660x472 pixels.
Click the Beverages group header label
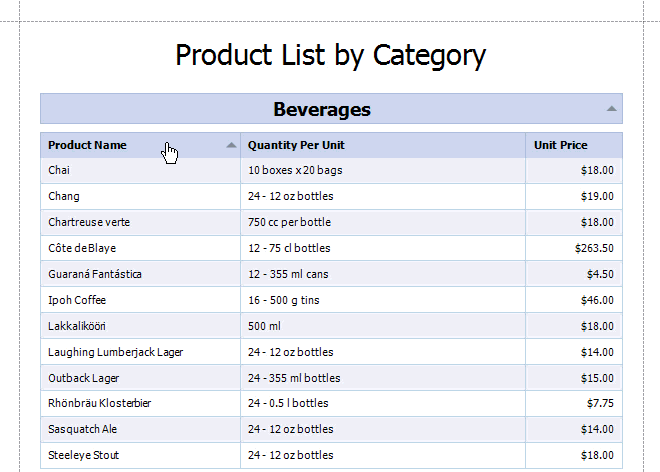[x=322, y=109]
